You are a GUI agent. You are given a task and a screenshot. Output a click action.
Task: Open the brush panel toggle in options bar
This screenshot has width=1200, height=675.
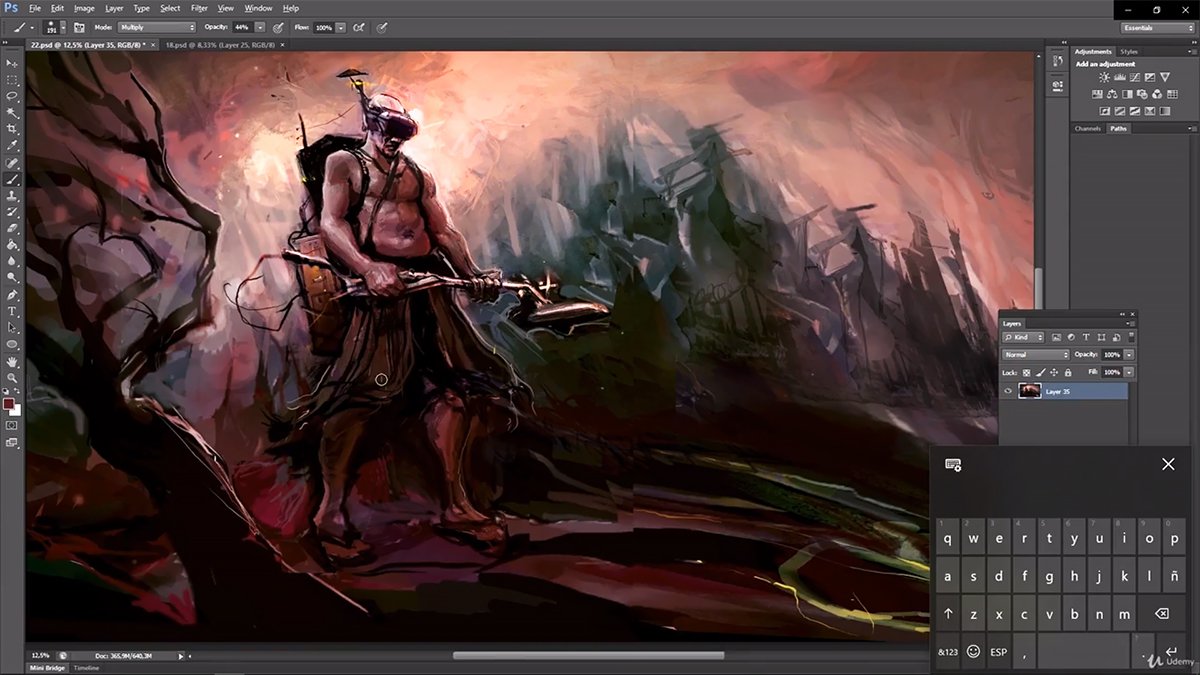click(x=79, y=27)
